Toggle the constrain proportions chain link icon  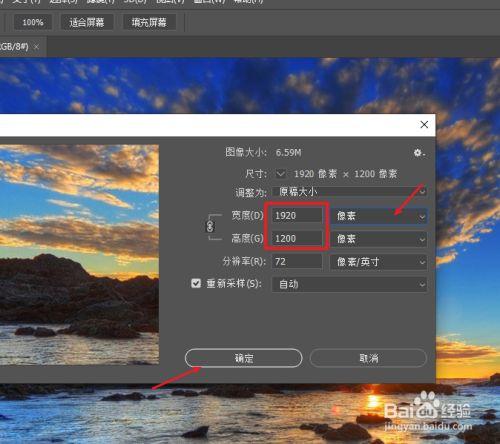(x=210, y=227)
